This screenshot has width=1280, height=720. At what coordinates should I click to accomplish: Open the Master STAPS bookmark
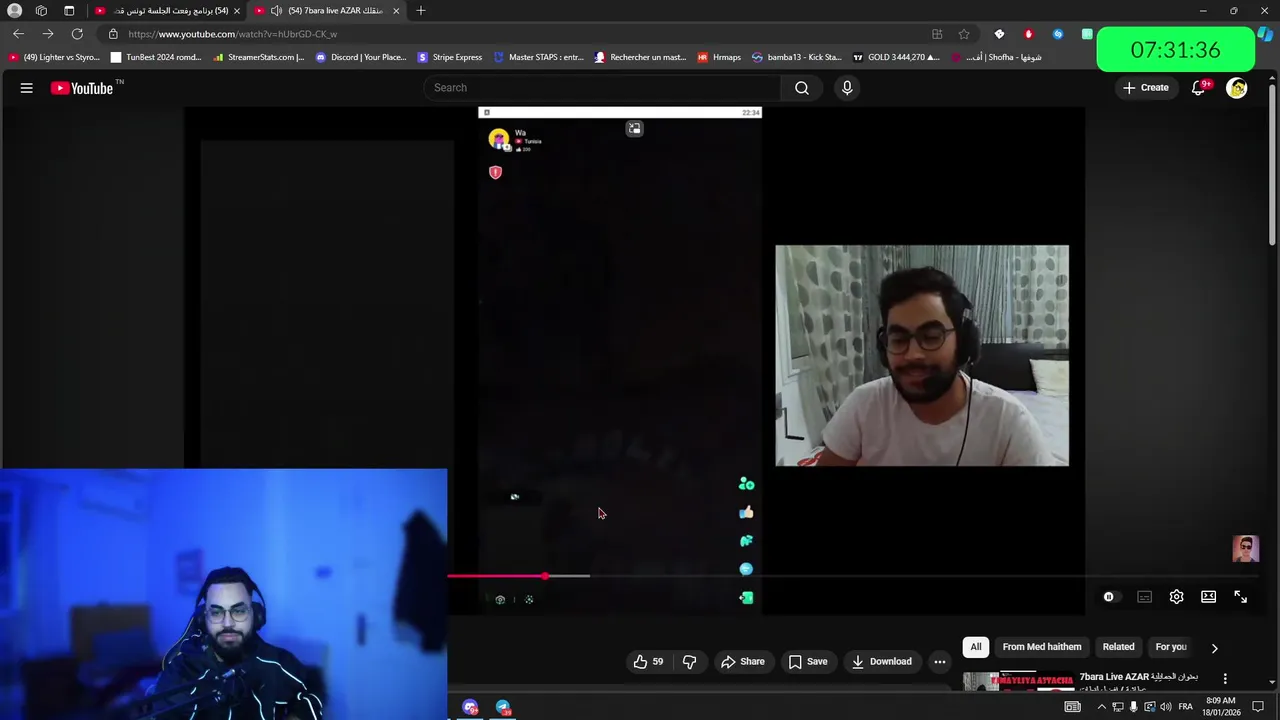tap(538, 57)
